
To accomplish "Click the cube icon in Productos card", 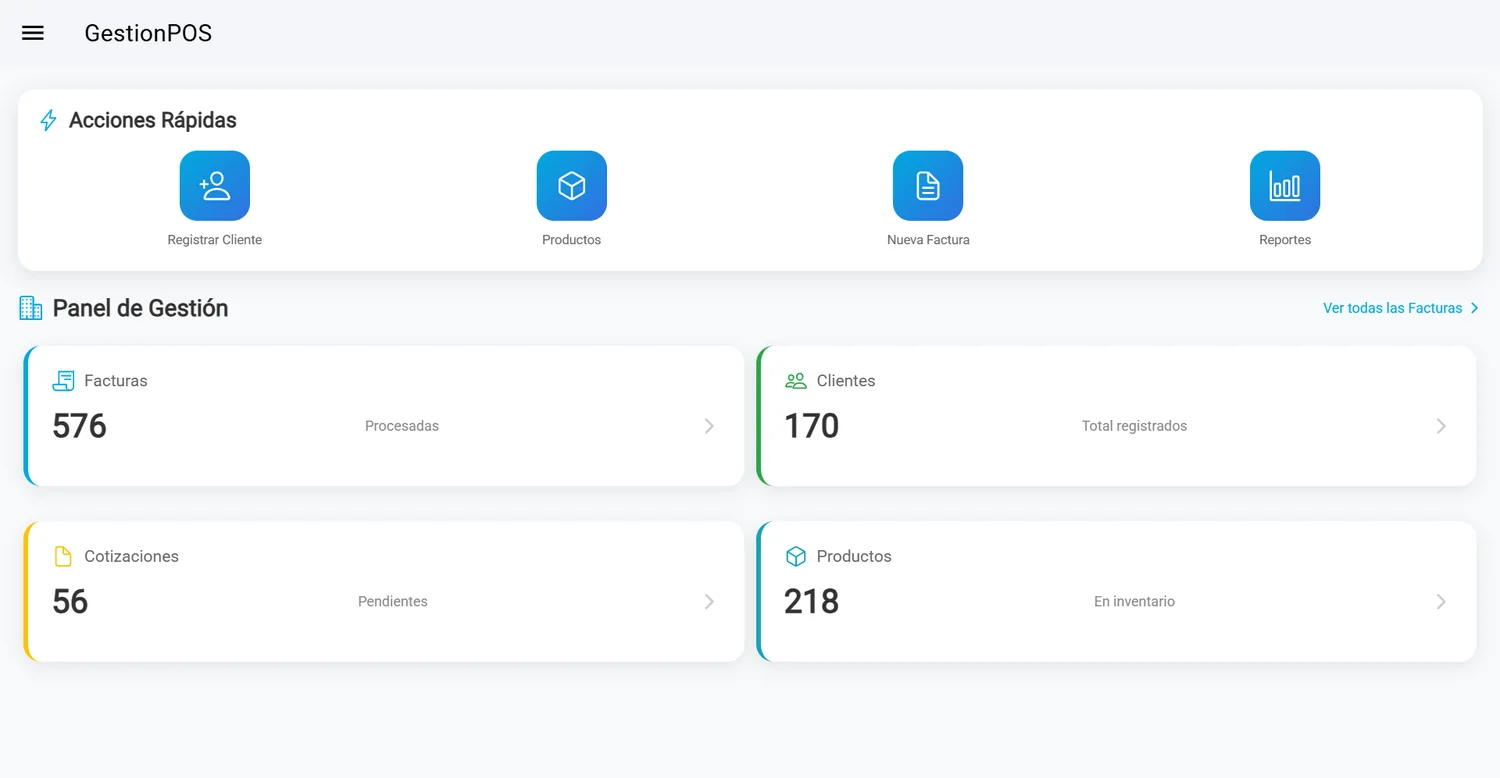I will click(796, 556).
